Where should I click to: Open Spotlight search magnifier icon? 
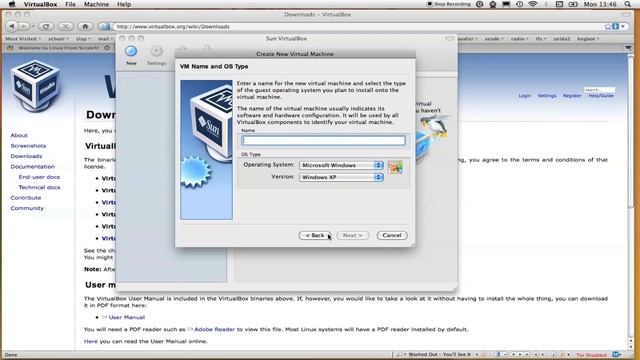tap(628, 4)
